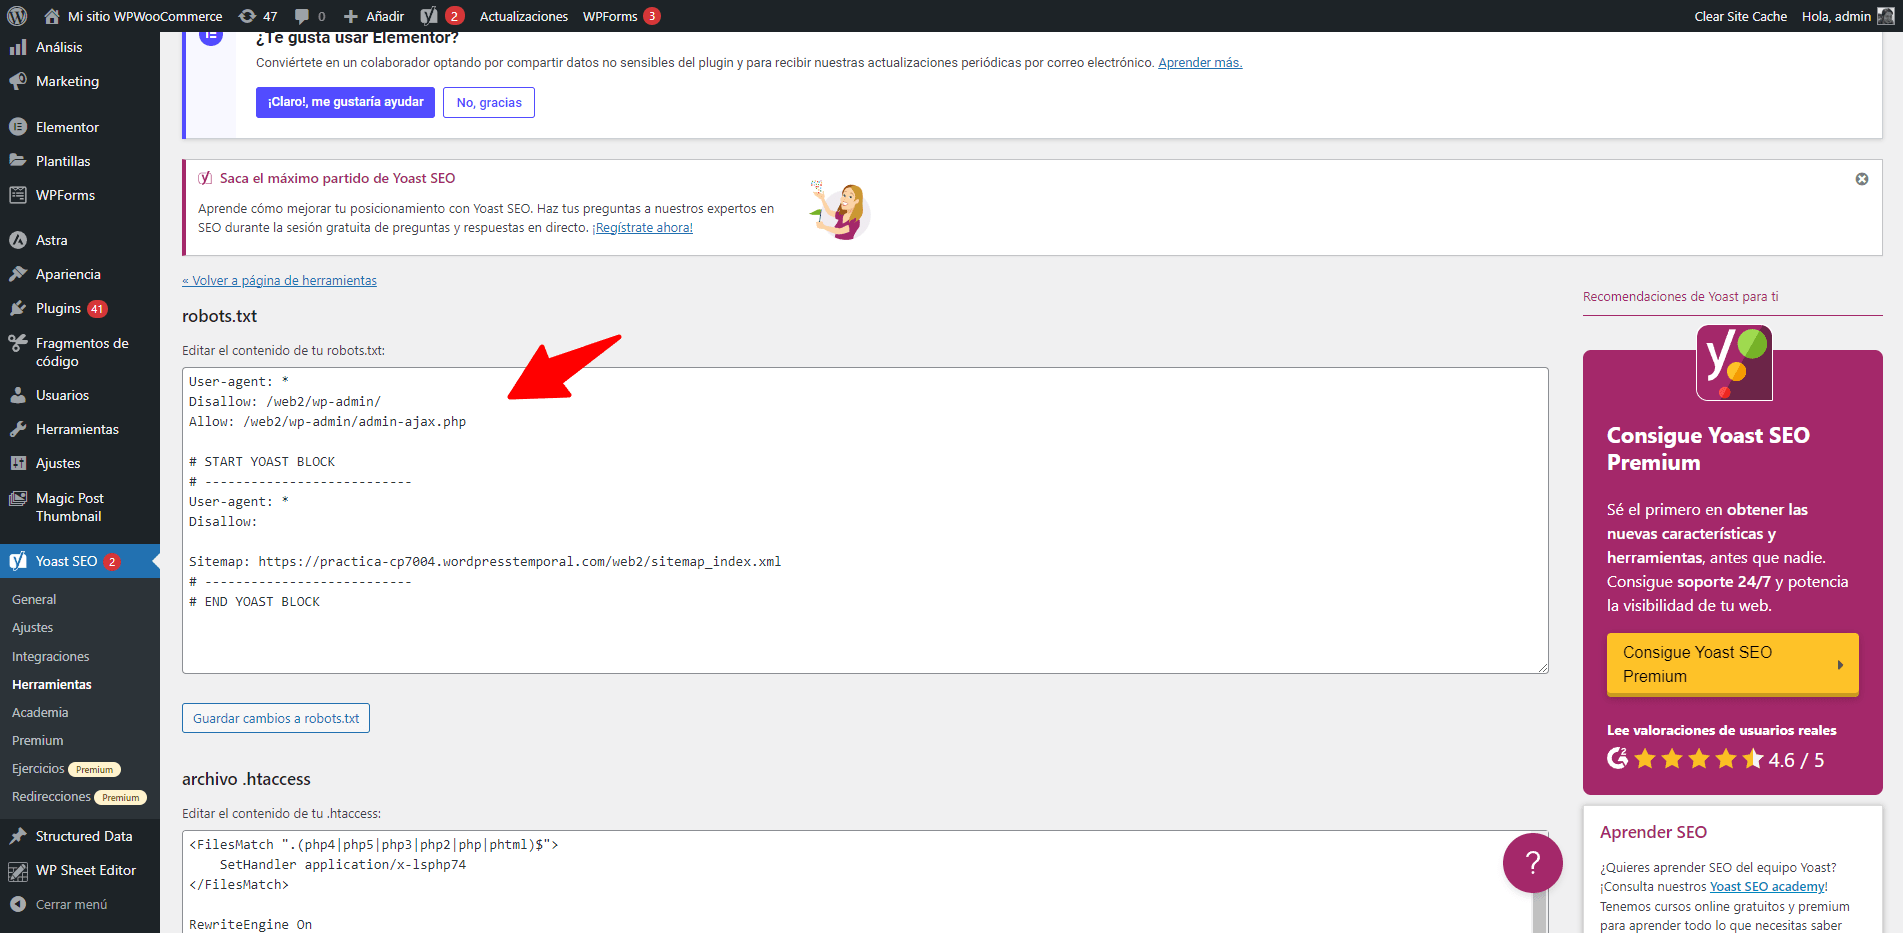Click the WP Sheet Editor icon

(18, 871)
